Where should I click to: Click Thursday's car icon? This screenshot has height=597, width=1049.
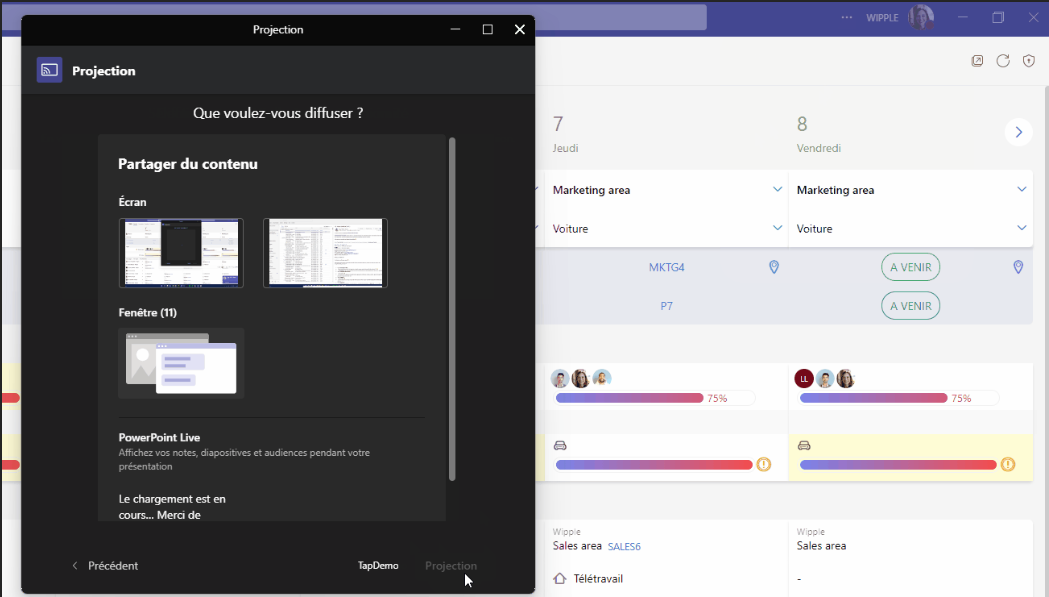pos(560,445)
